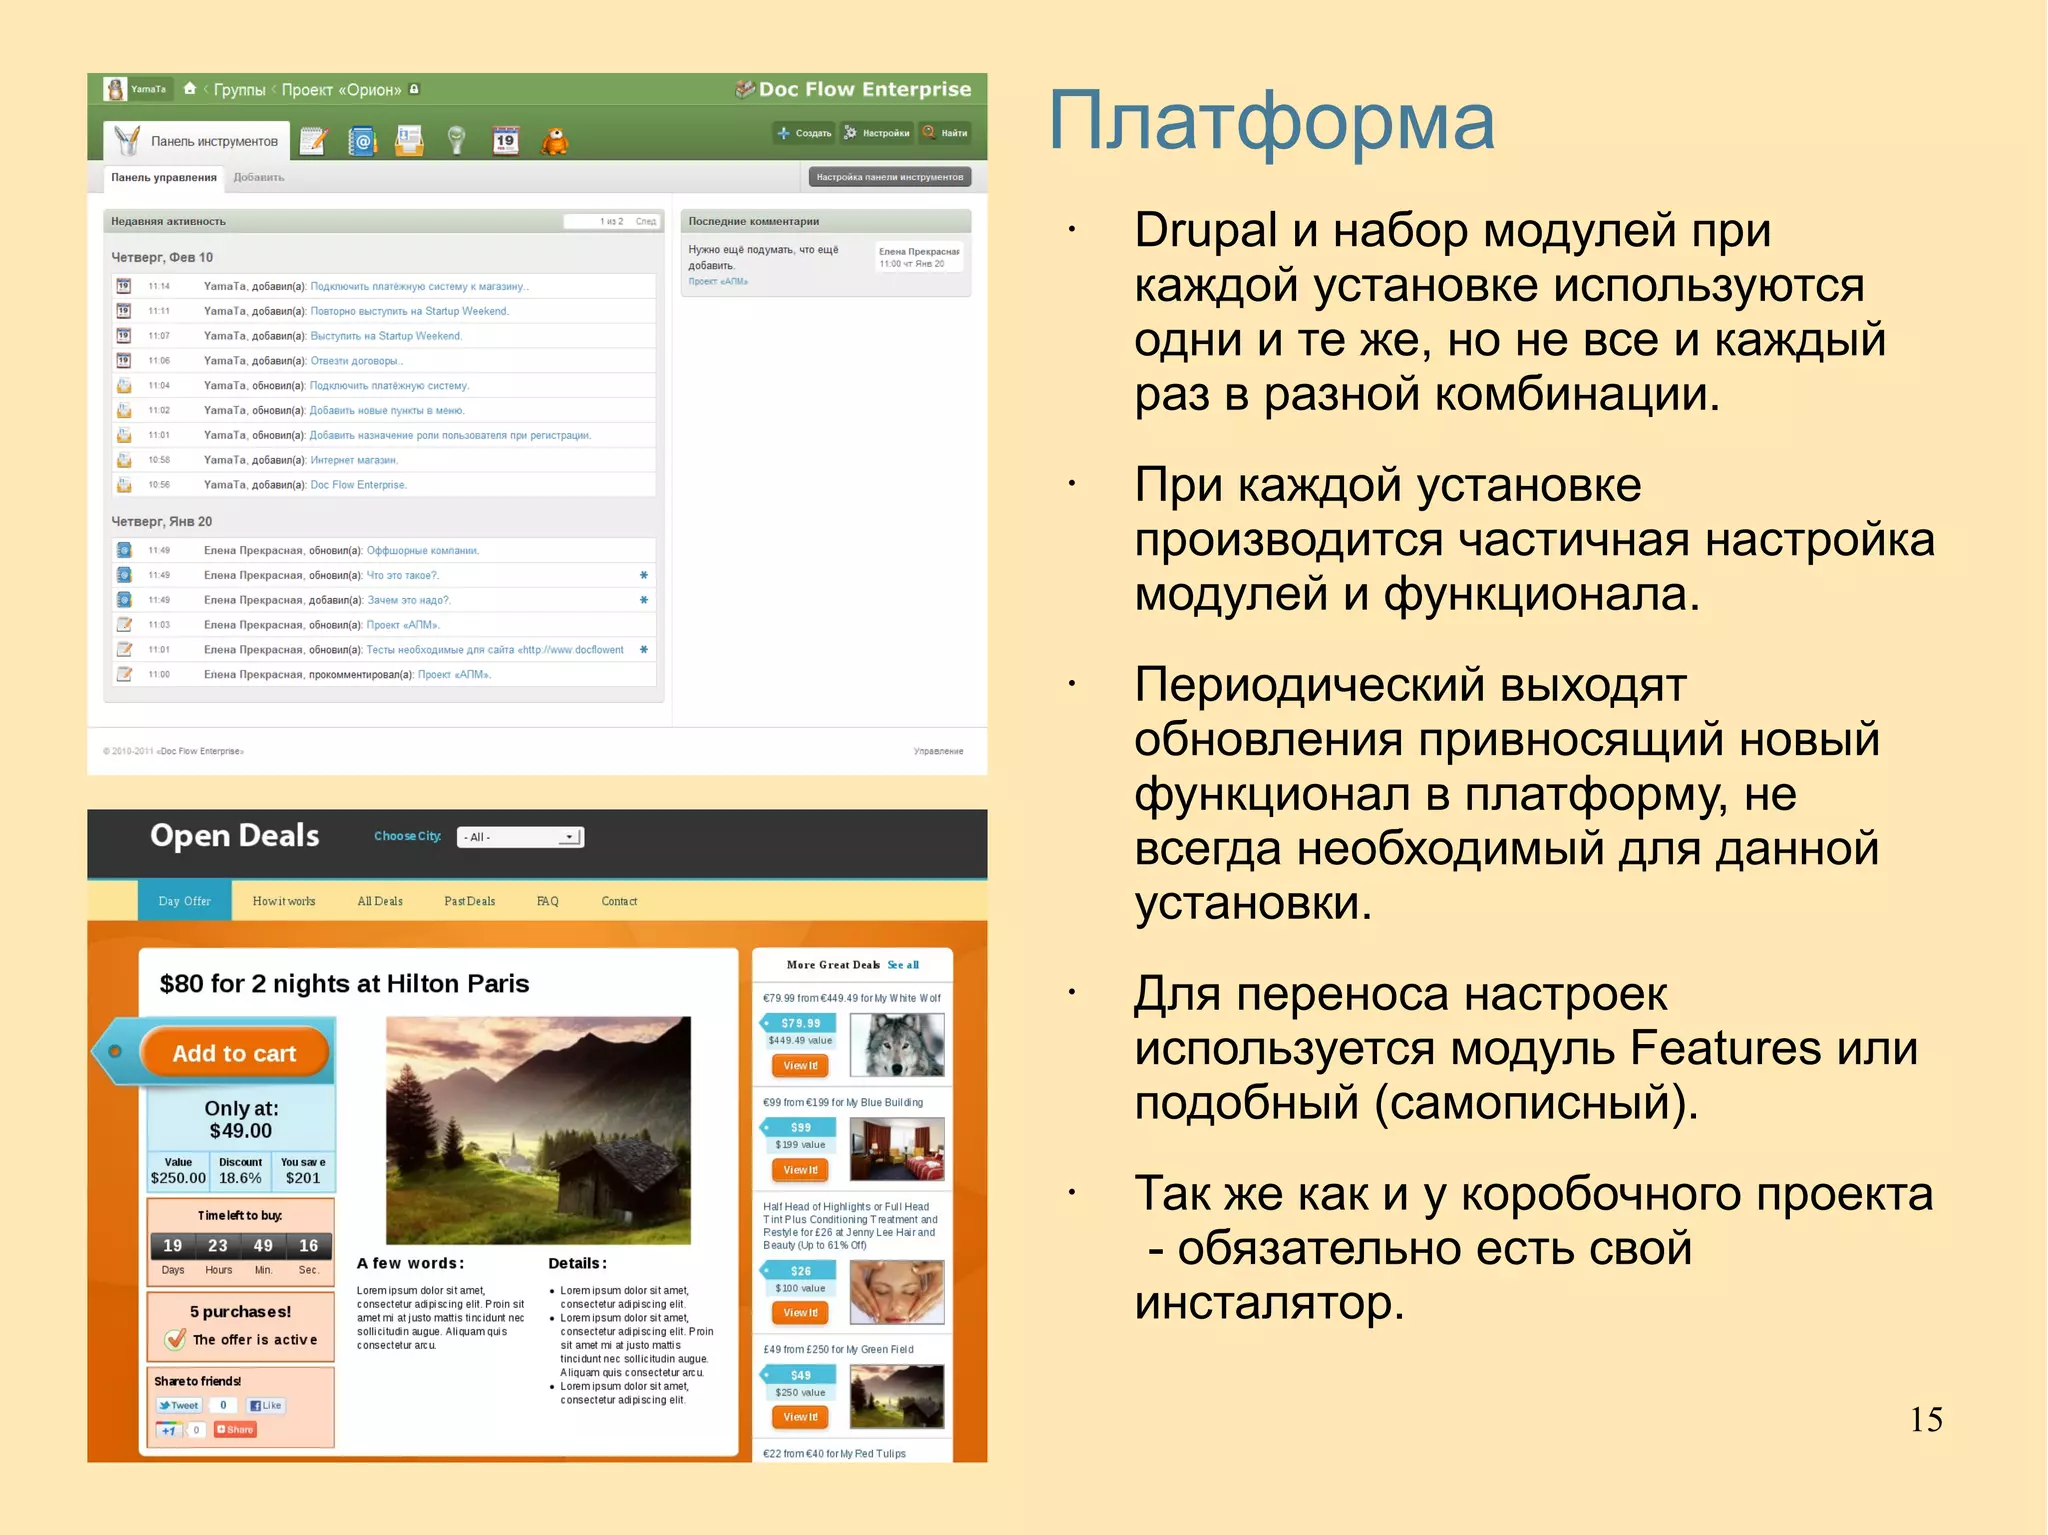Click View It for the $49 deal
The width and height of the screenshot is (2048, 1535).
(800, 1417)
